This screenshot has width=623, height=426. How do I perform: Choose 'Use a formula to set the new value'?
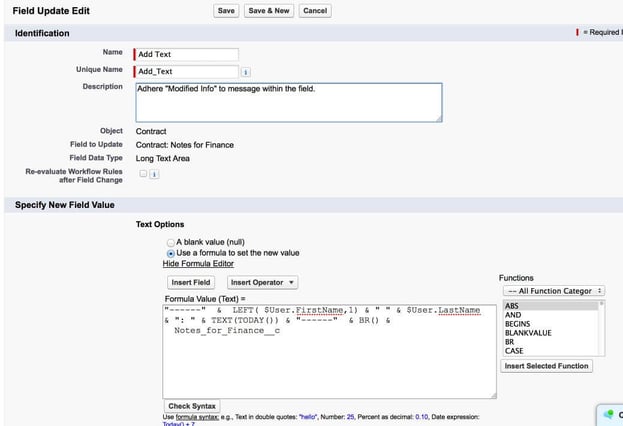pos(170,253)
